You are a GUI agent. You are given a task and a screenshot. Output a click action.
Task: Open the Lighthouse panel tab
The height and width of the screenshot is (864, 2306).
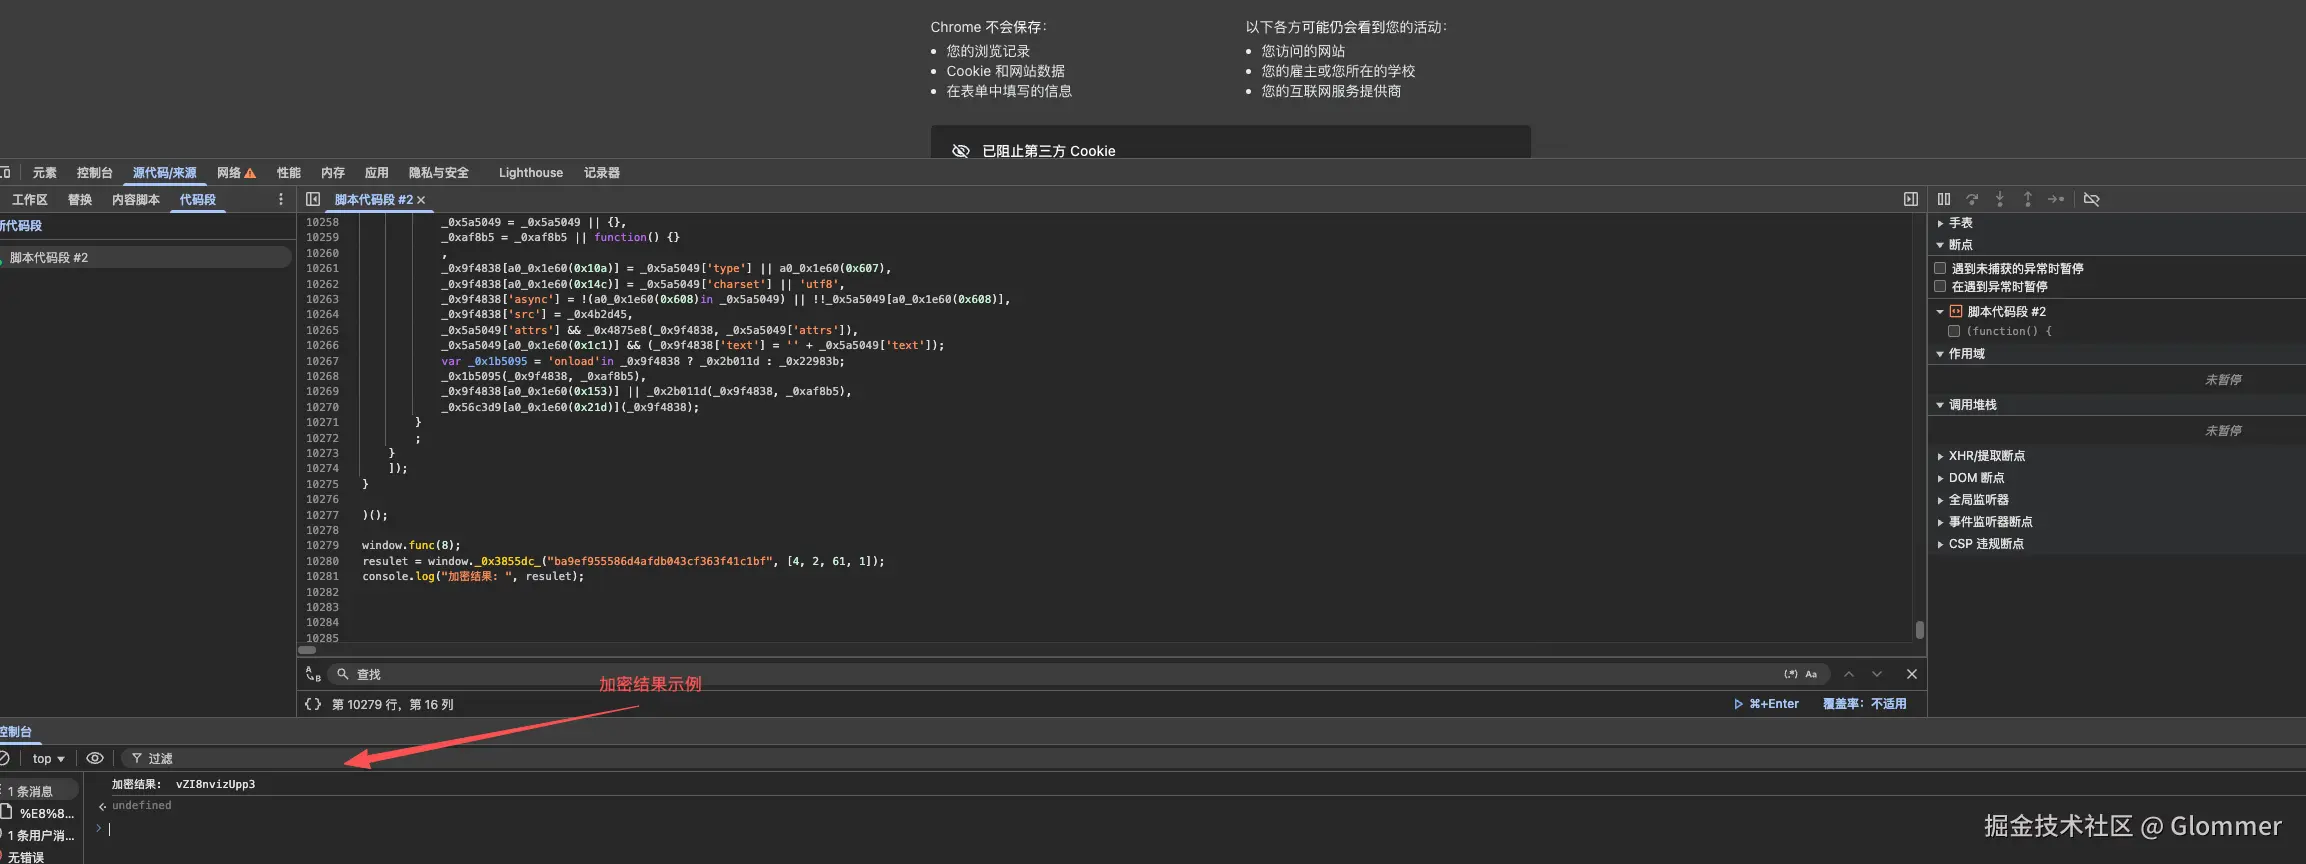pyautogui.click(x=530, y=173)
